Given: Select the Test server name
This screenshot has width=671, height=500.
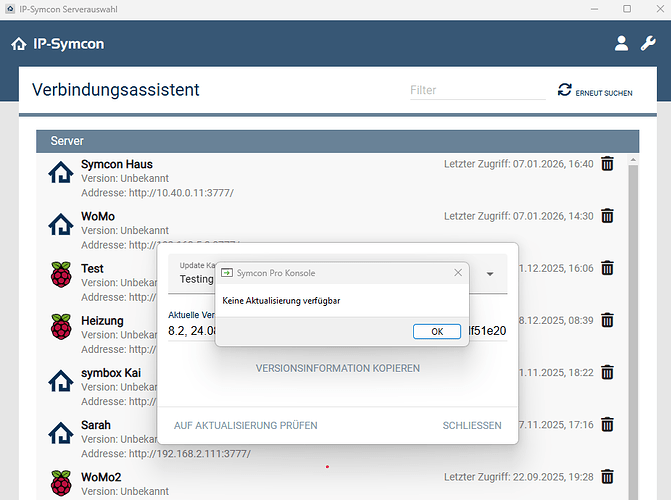Looking at the screenshot, I should (x=92, y=269).
